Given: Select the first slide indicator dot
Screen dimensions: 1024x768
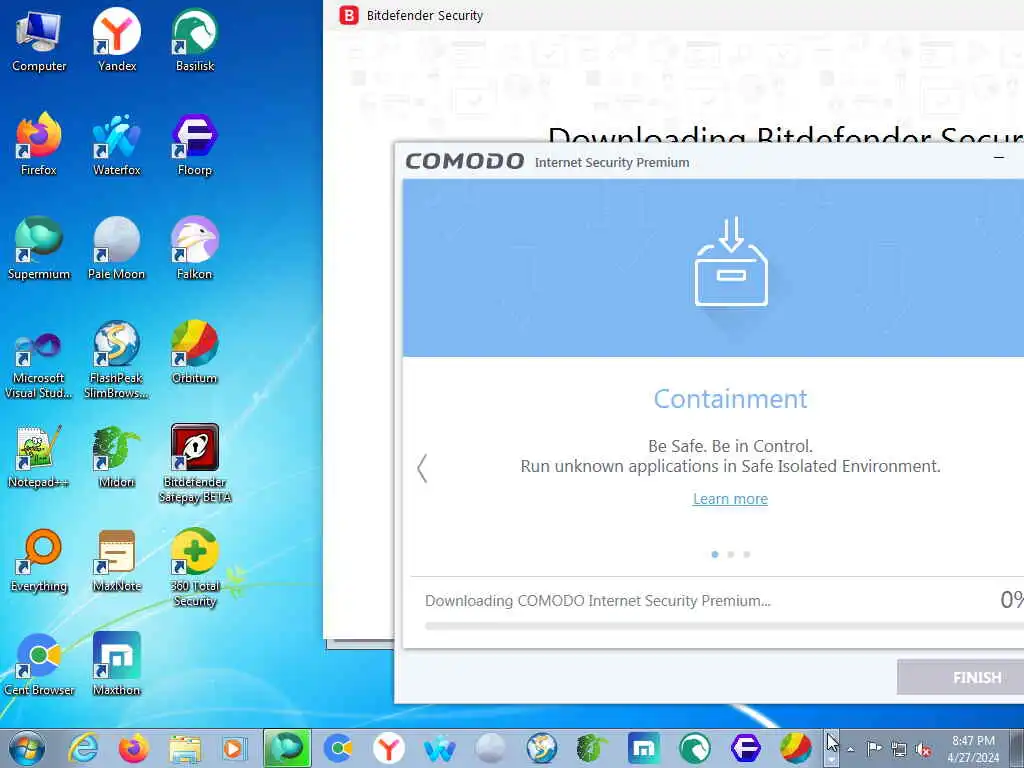Looking at the screenshot, I should point(714,554).
